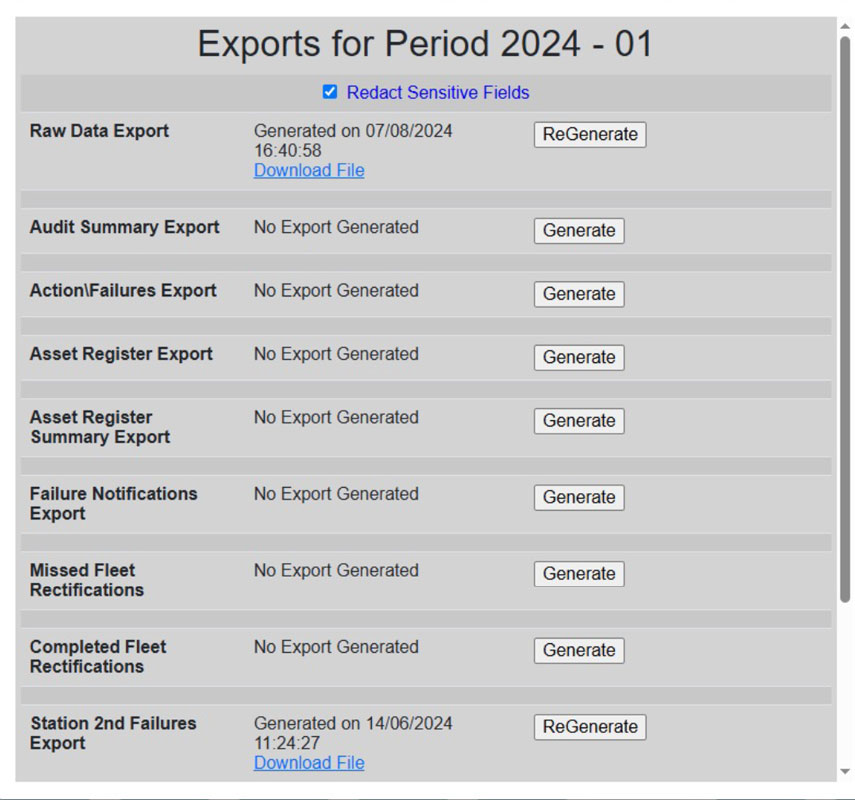Click the Redact Sensitive Fields label text

click(x=438, y=93)
